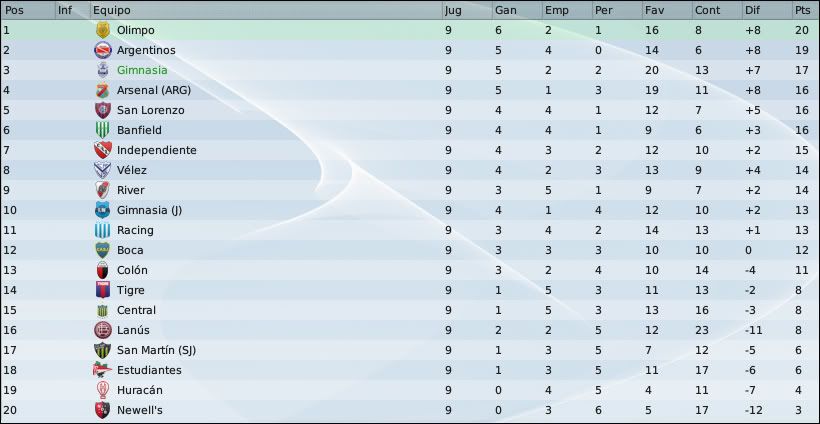This screenshot has height=424, width=820.
Task: Select the San Lorenzo crest icon
Action: (102, 110)
